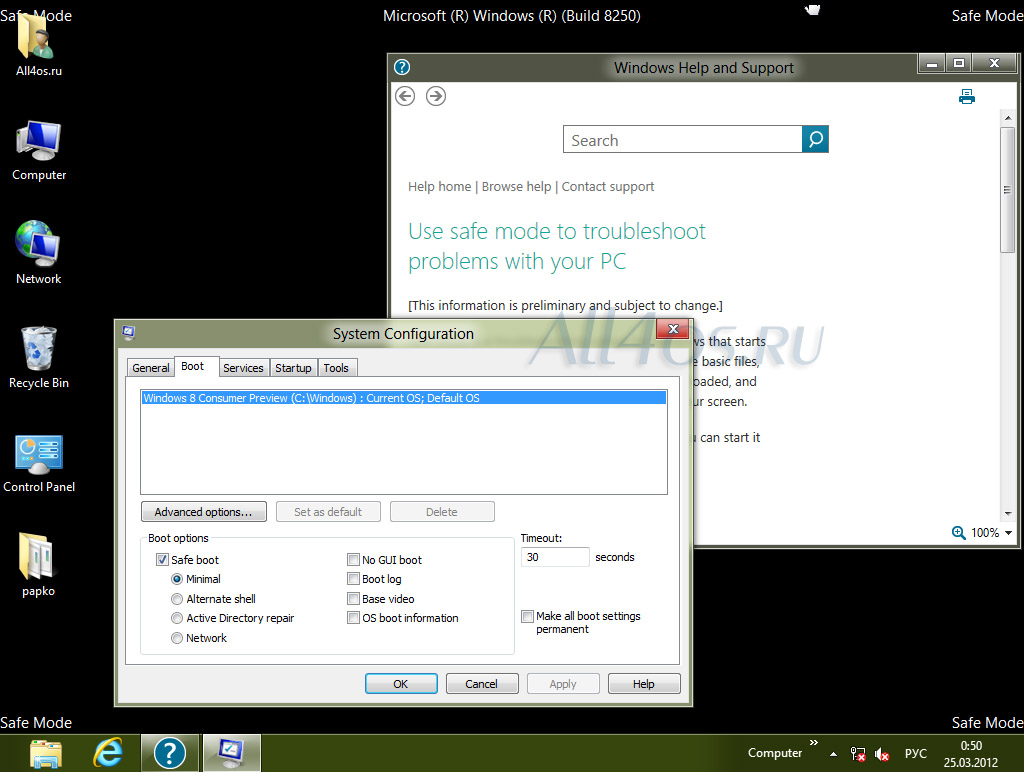Select the Windows 8 Consumer Preview boot entry
This screenshot has height=772, width=1024.
pos(404,398)
